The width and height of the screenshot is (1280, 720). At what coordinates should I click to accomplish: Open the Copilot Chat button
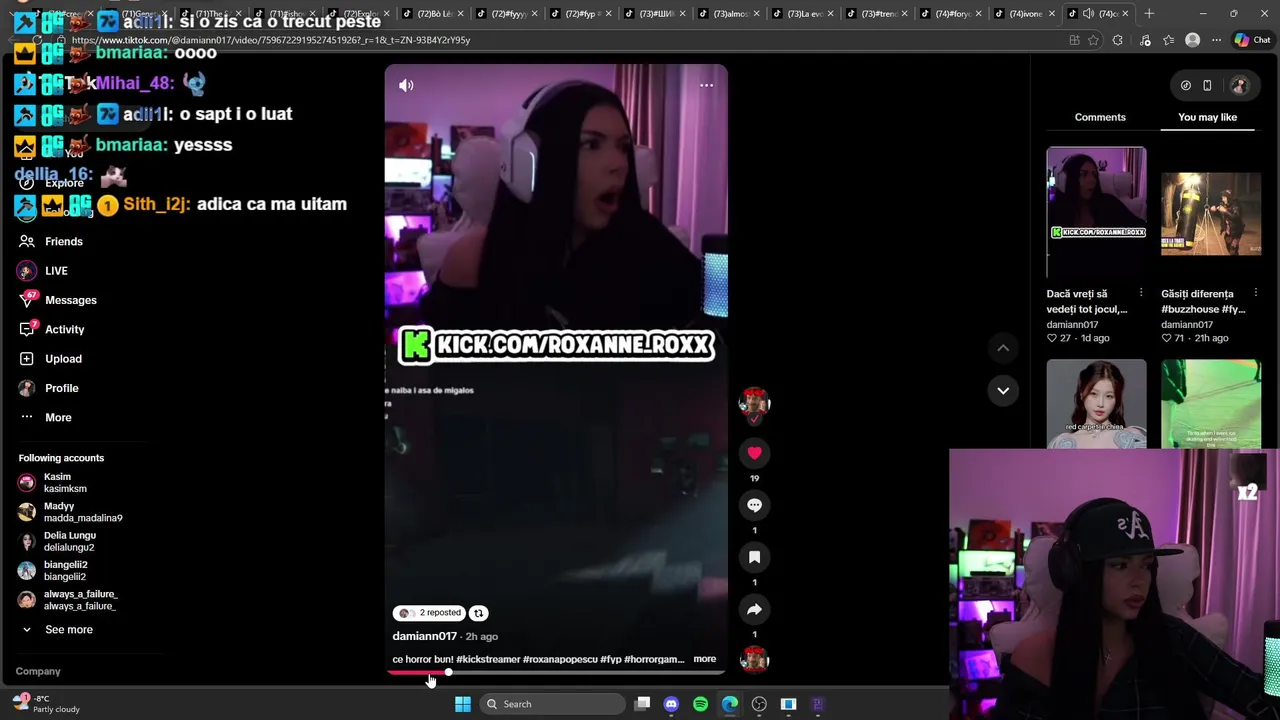(x=1254, y=40)
